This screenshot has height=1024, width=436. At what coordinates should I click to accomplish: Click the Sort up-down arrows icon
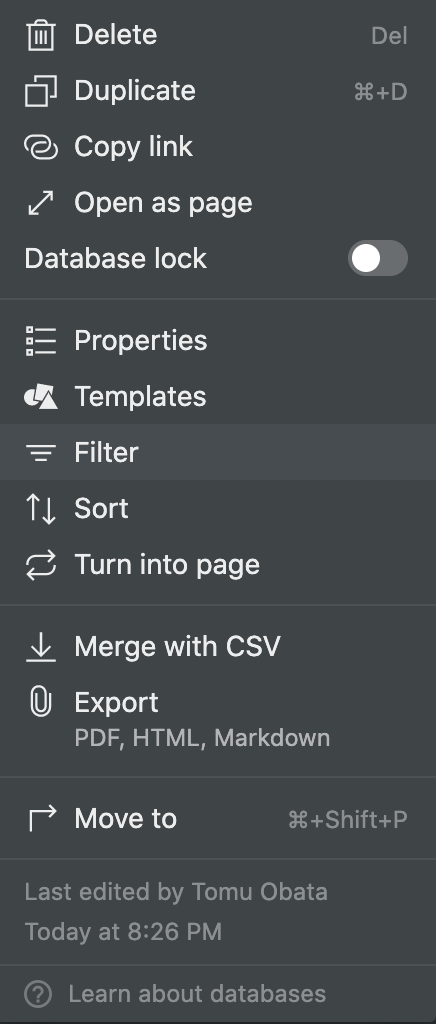[40, 509]
